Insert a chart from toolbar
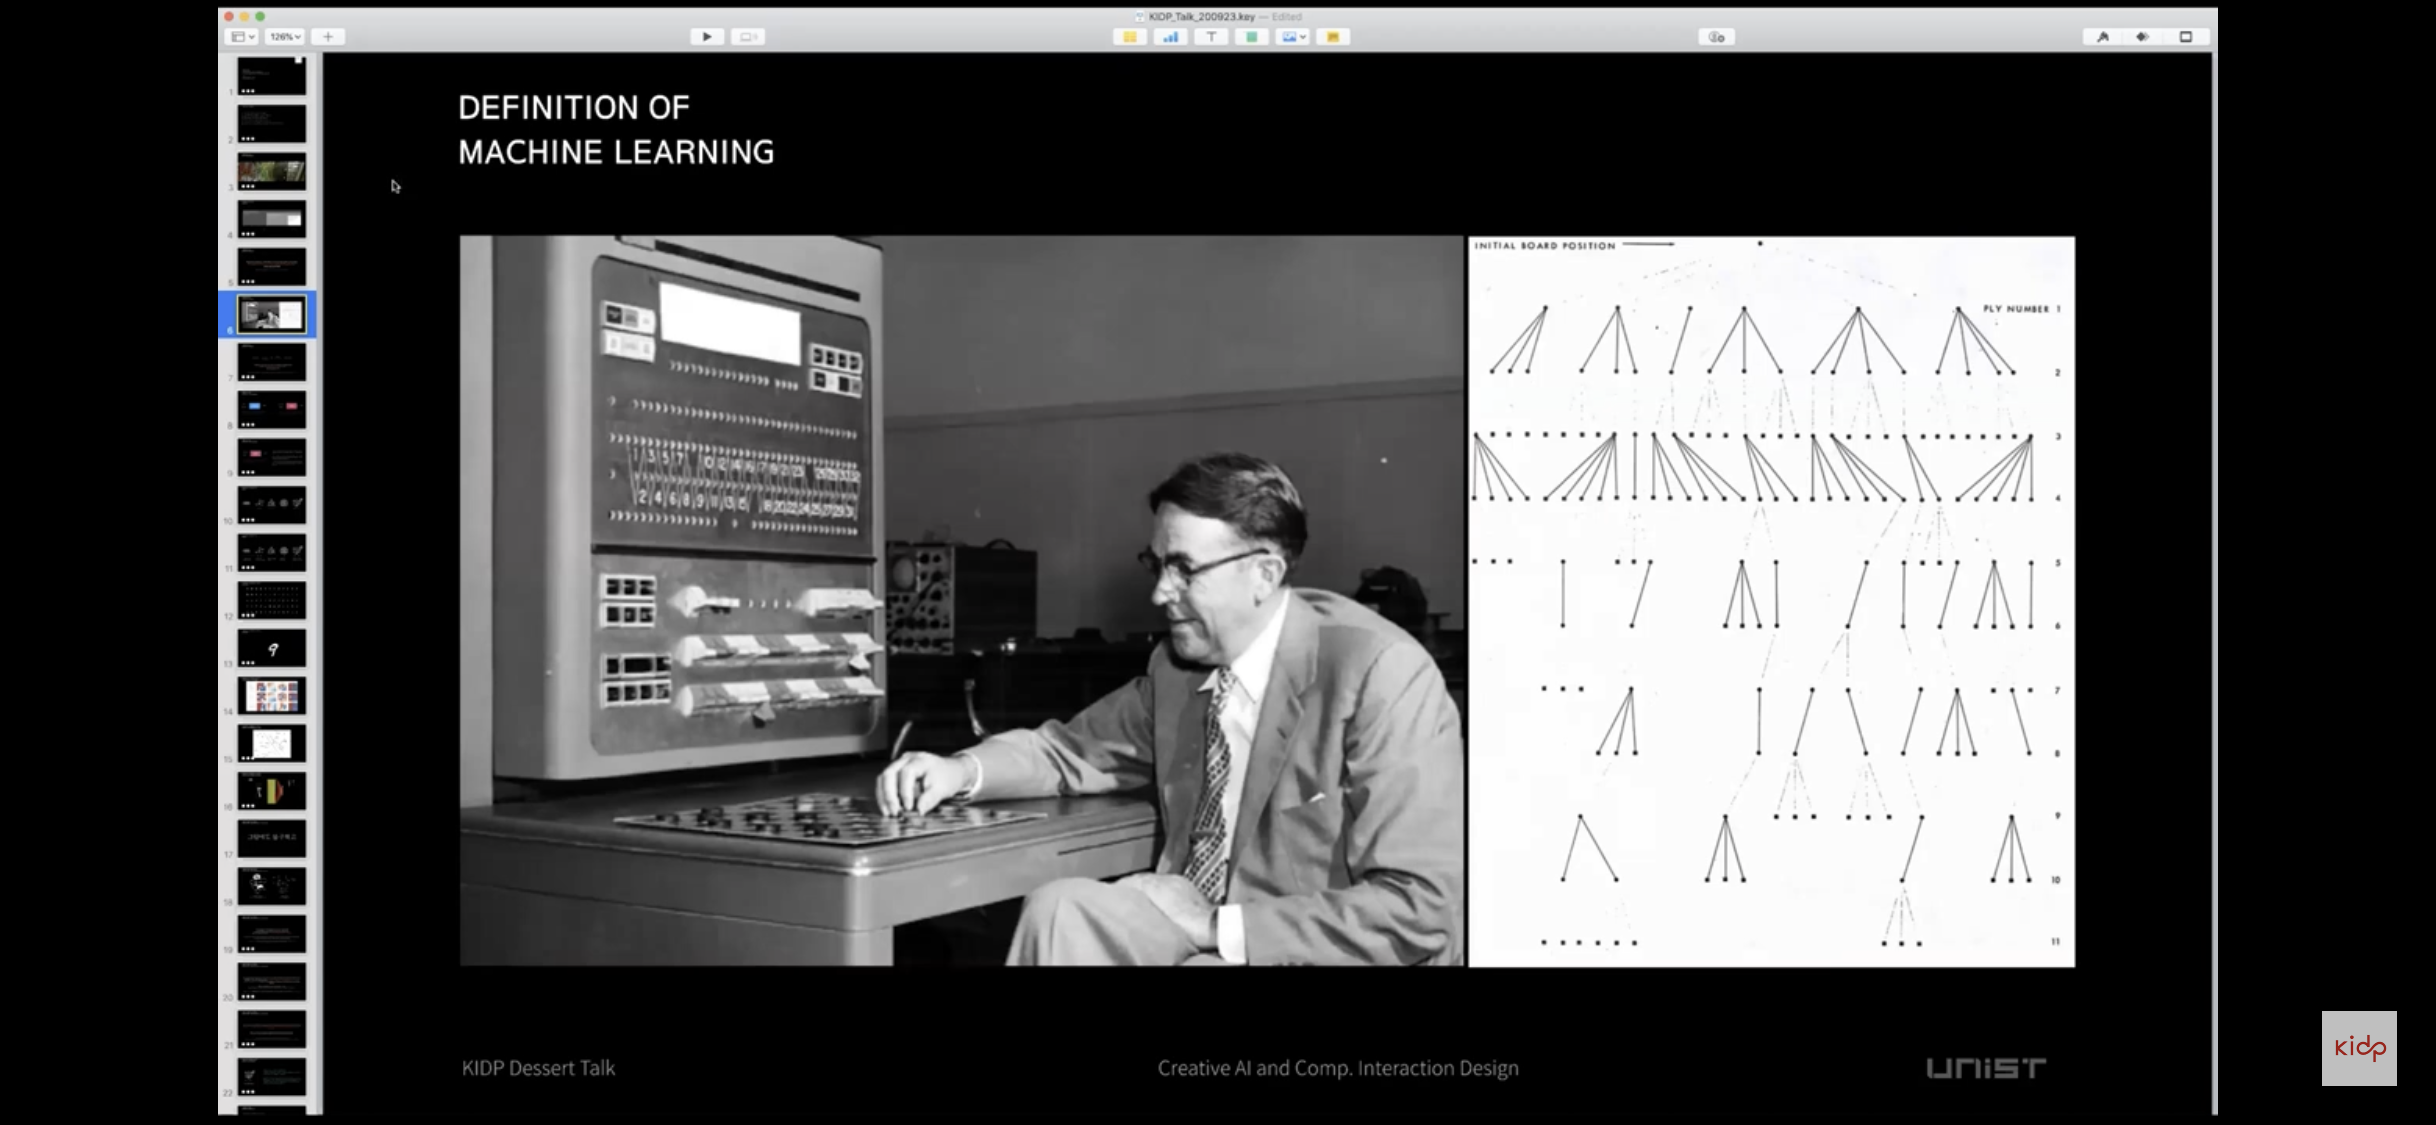2436x1125 pixels. tap(1170, 37)
